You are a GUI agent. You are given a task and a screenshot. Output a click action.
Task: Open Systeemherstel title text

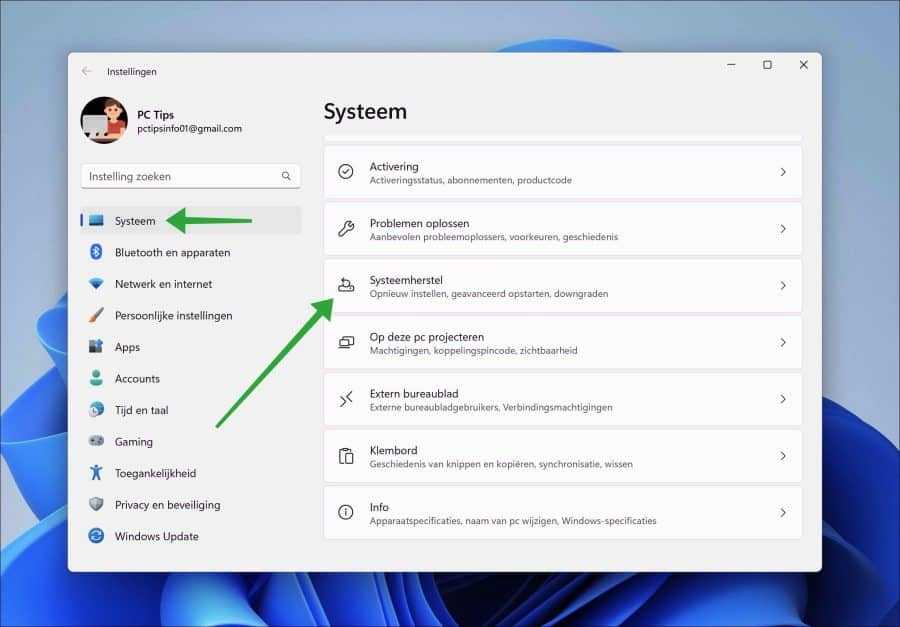click(406, 280)
